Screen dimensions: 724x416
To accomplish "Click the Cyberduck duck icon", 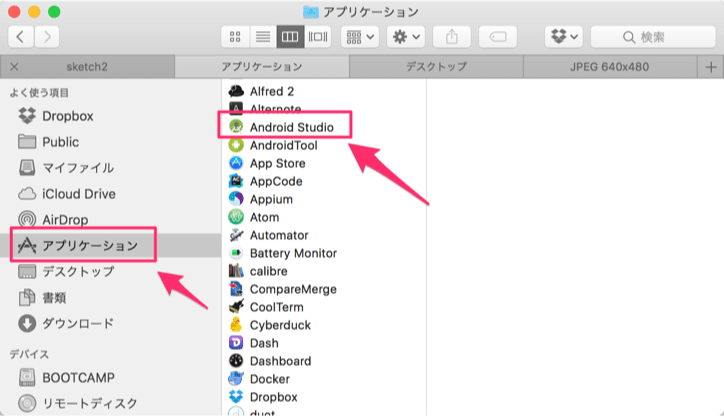I will point(236,325).
